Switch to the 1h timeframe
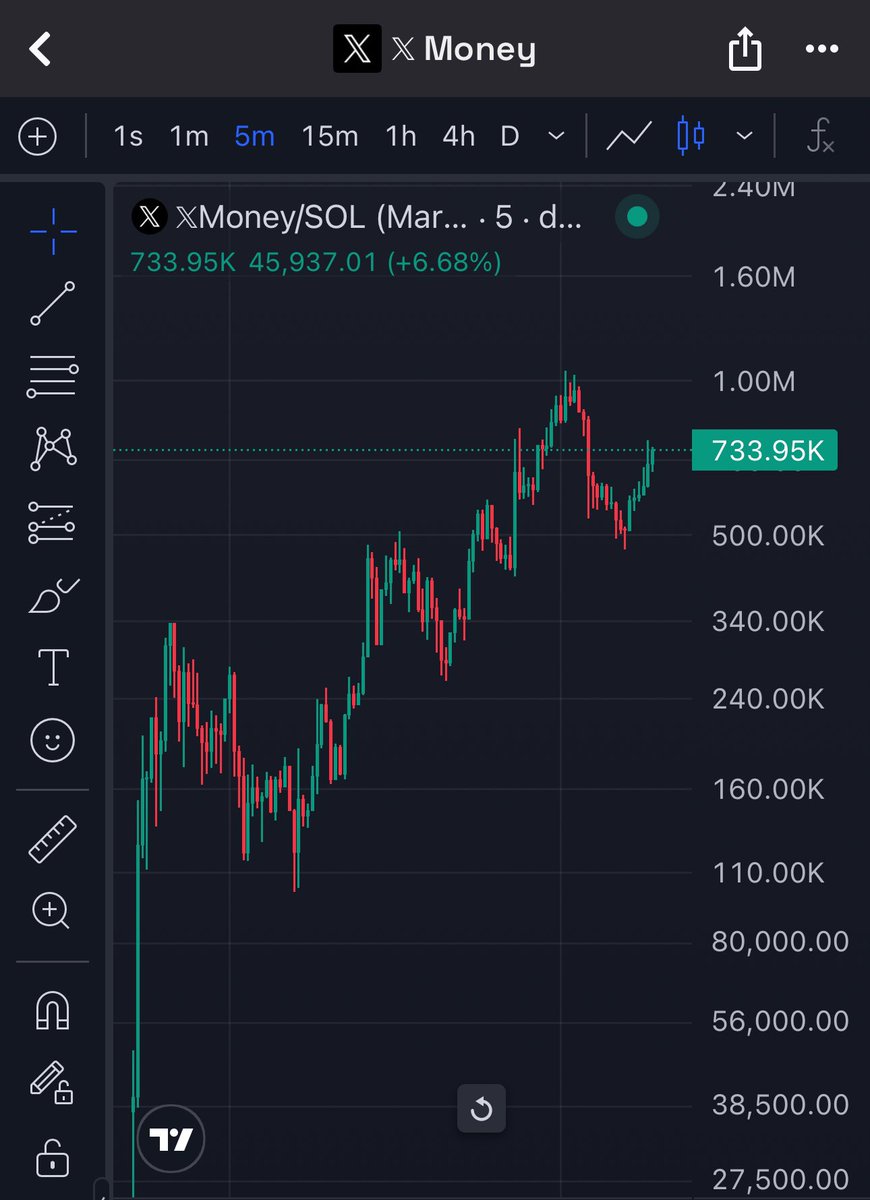Viewport: 870px width, 1200px height. pos(401,136)
